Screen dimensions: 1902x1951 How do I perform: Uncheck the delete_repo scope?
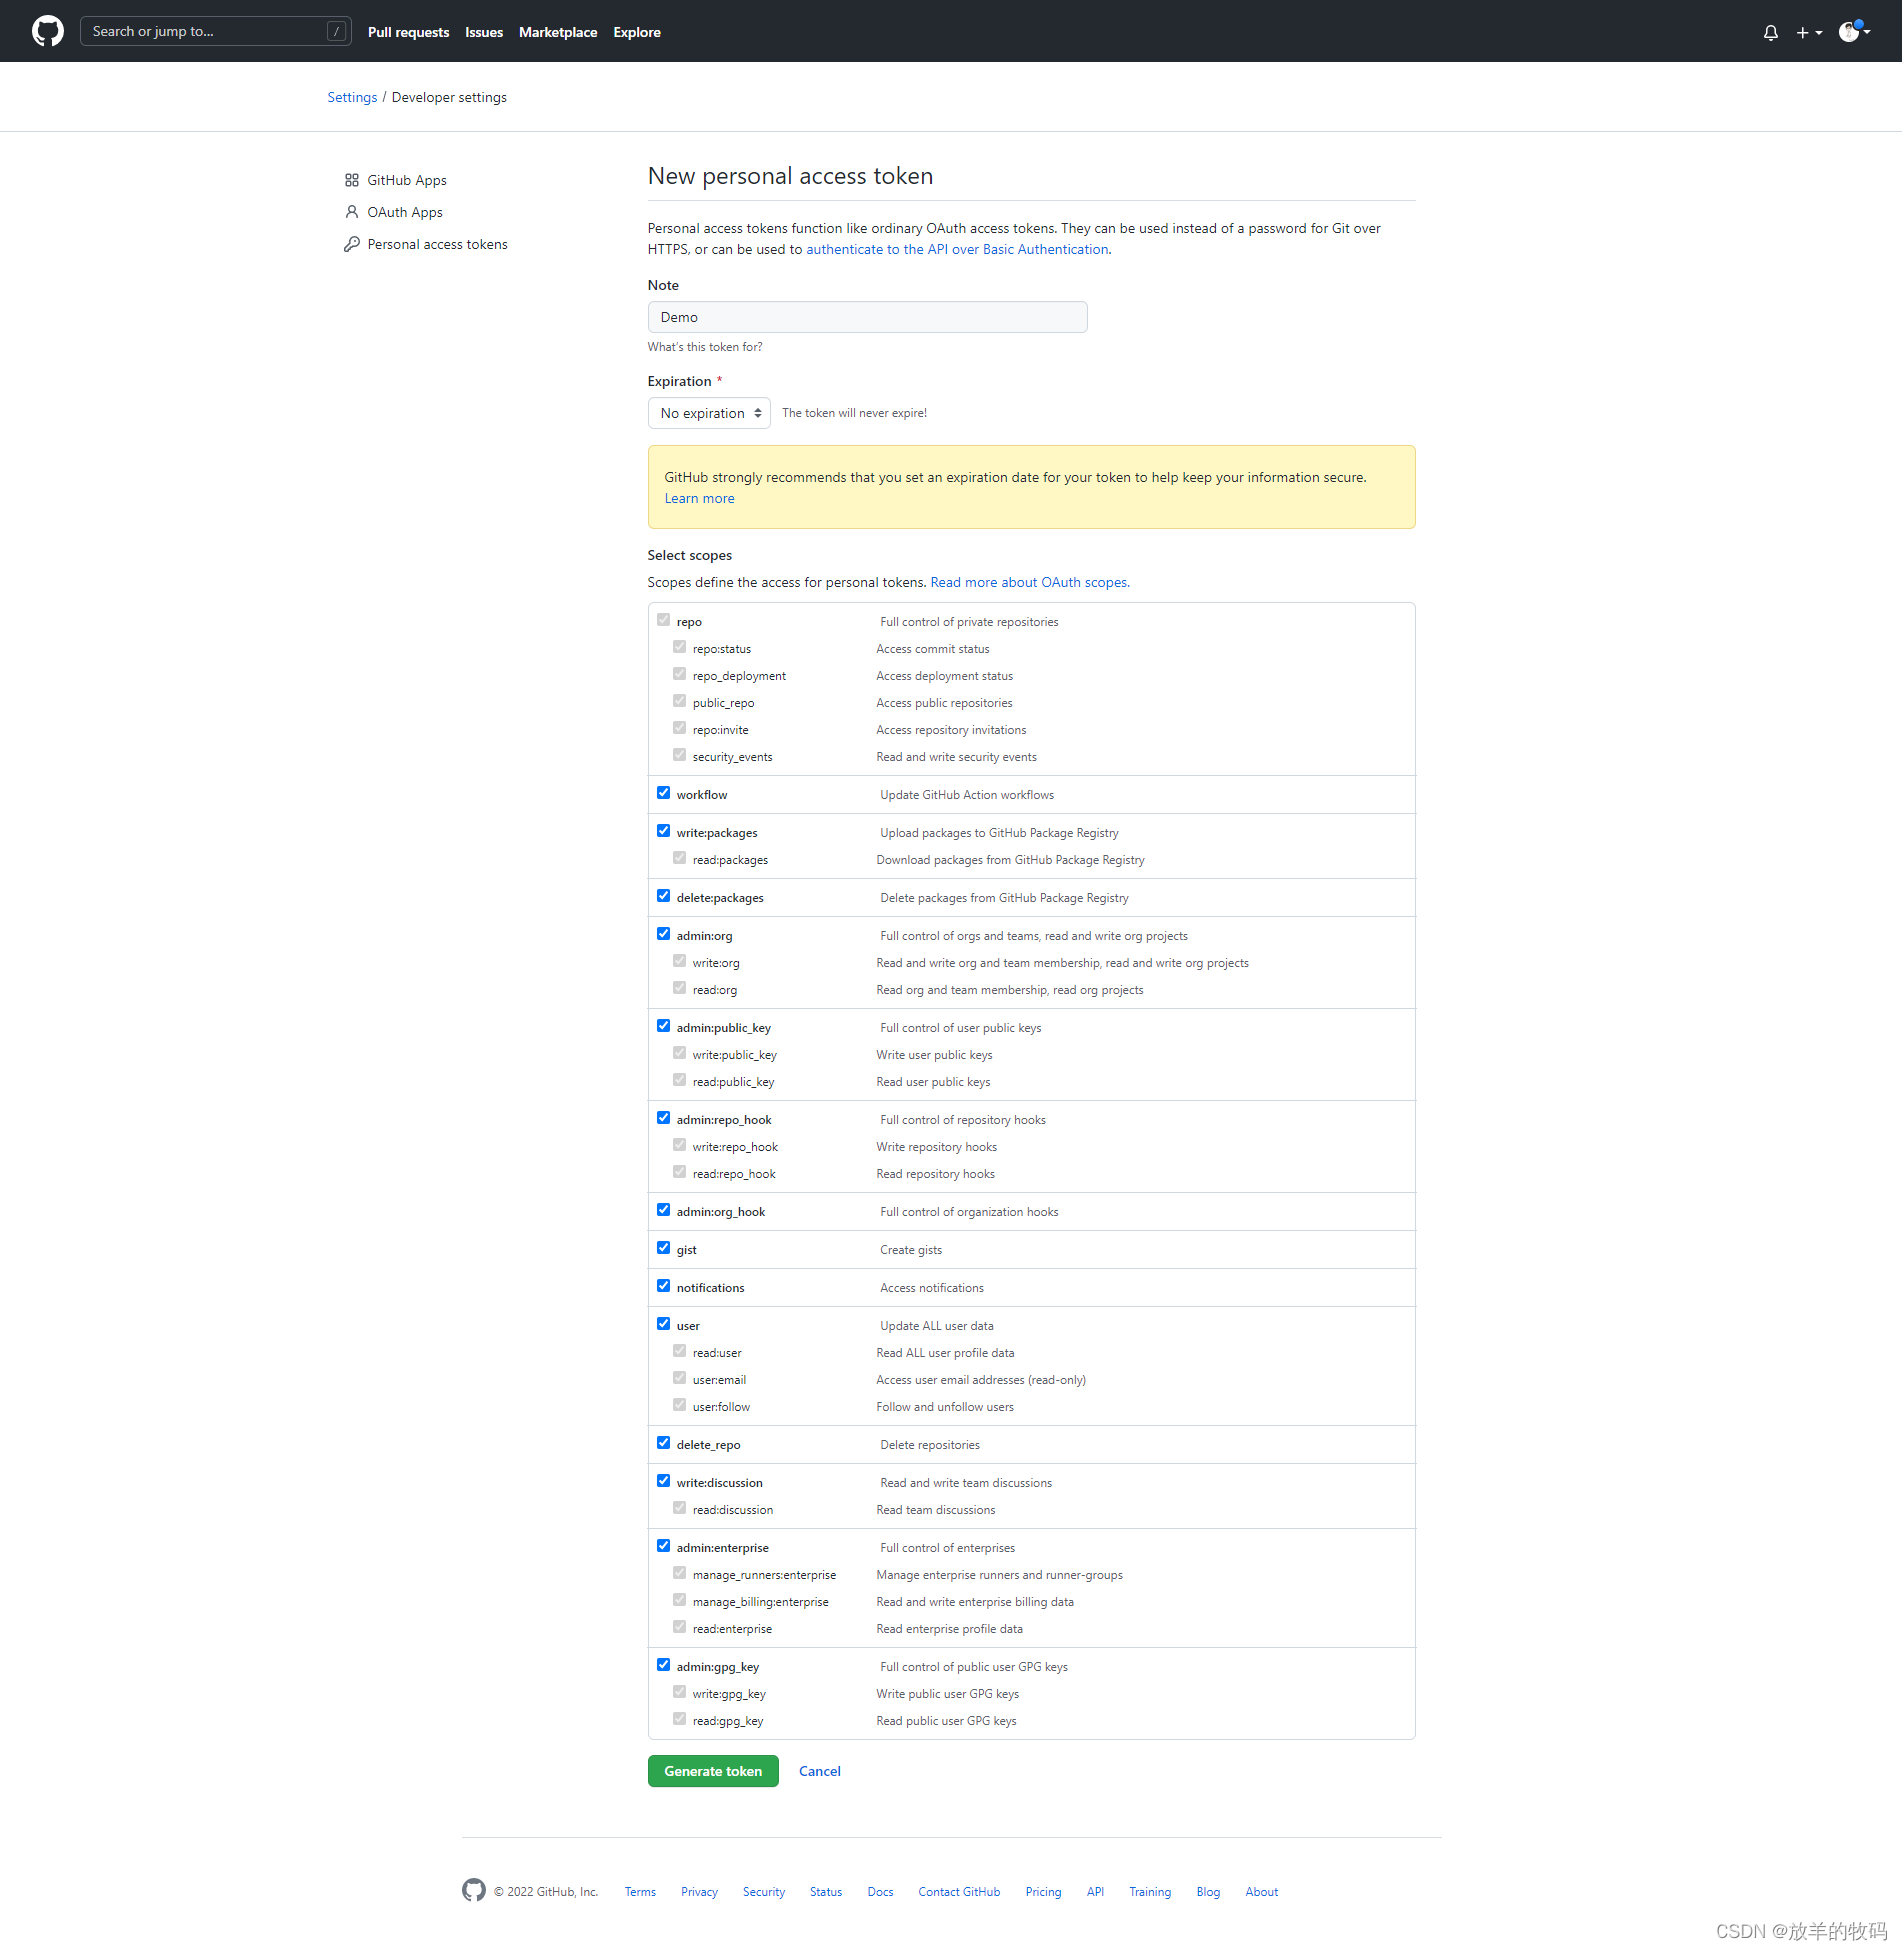(664, 1443)
